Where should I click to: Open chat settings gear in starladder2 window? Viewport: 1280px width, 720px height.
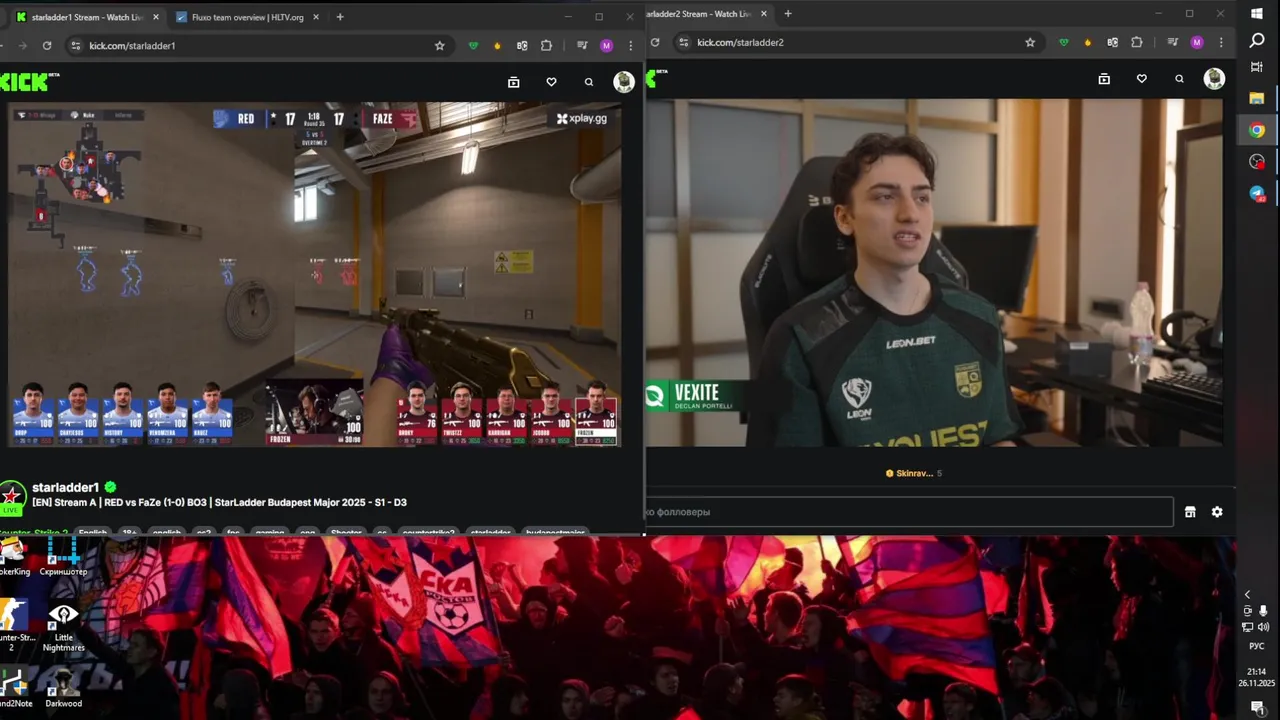1217,512
